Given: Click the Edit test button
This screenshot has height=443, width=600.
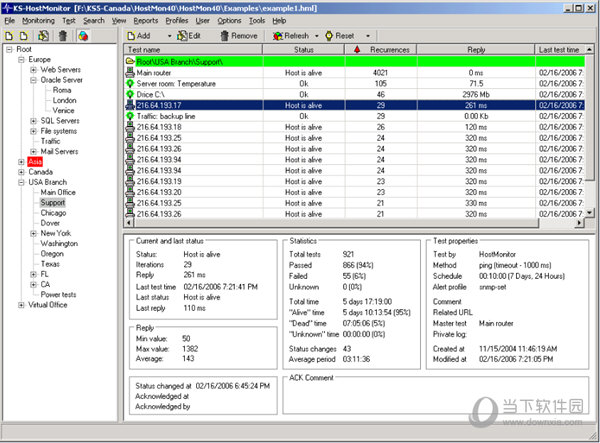Looking at the screenshot, I should (x=189, y=36).
